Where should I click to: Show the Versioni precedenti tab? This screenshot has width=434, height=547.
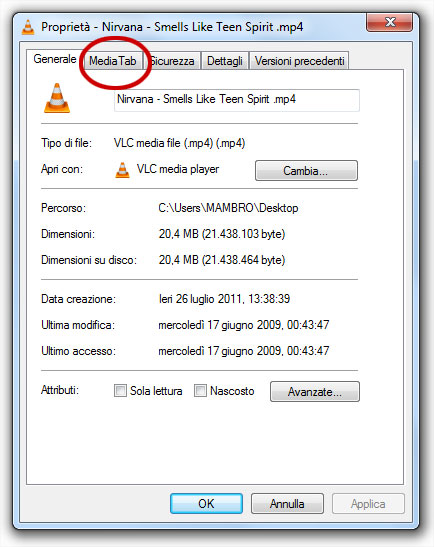(299, 61)
